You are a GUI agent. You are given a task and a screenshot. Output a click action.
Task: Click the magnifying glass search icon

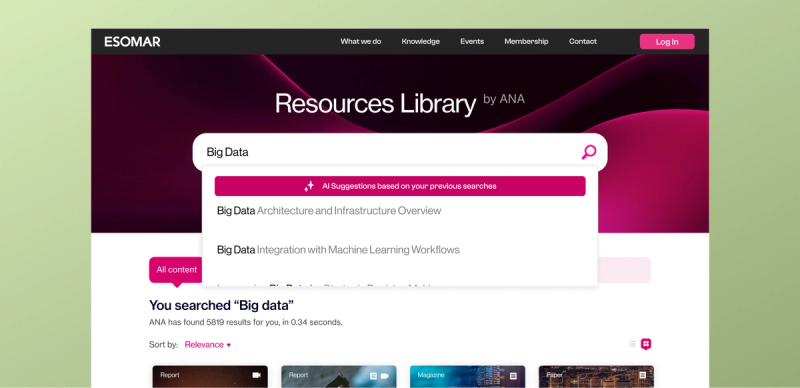589,152
